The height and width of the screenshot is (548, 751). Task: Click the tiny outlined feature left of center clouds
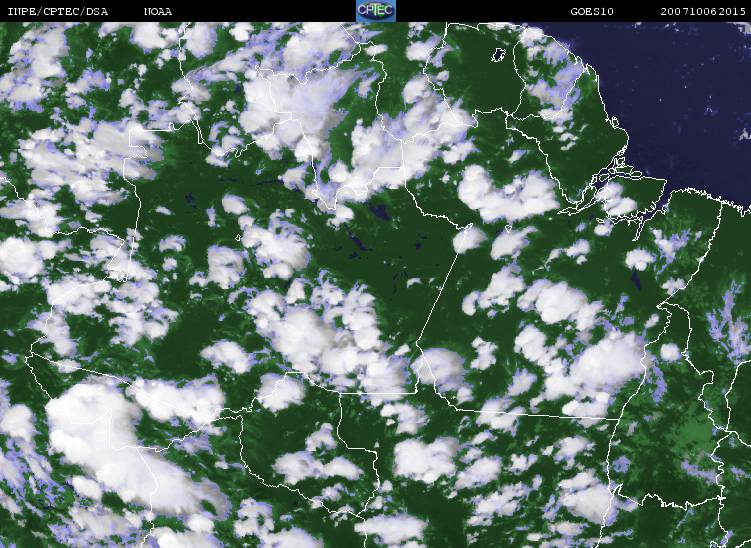[x=238, y=237]
